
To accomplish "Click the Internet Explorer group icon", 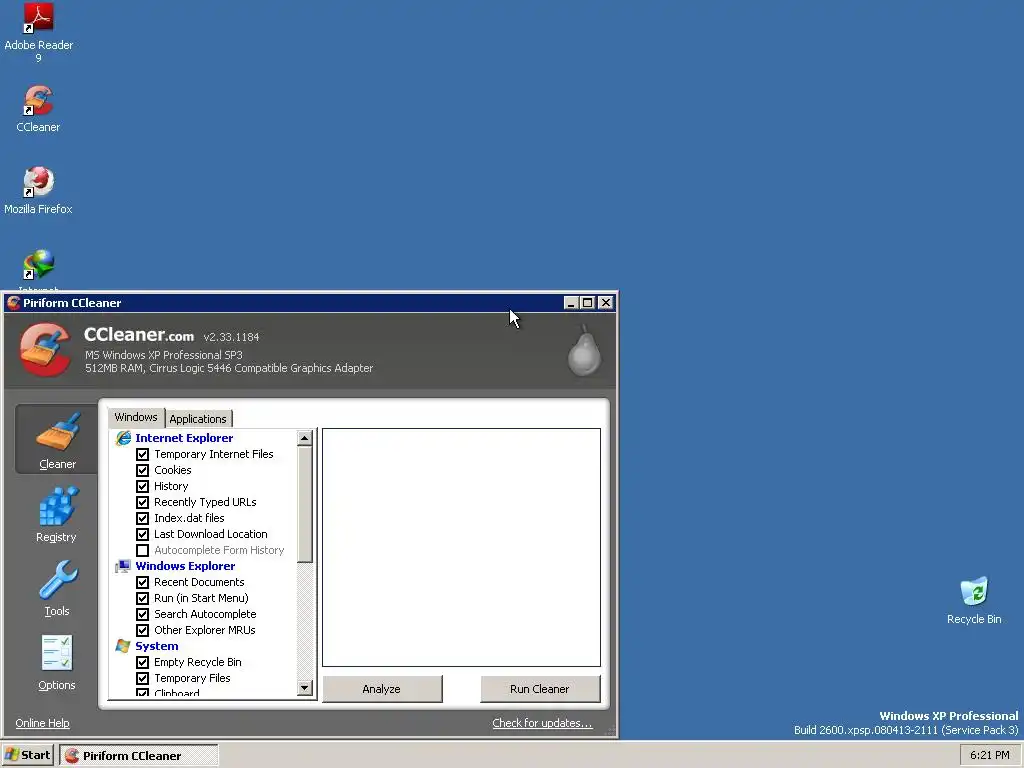I will pos(123,438).
